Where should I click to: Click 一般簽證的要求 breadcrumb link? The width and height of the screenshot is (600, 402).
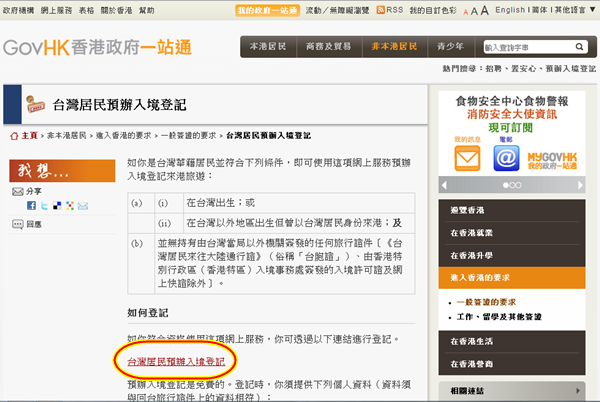pyautogui.click(x=189, y=136)
